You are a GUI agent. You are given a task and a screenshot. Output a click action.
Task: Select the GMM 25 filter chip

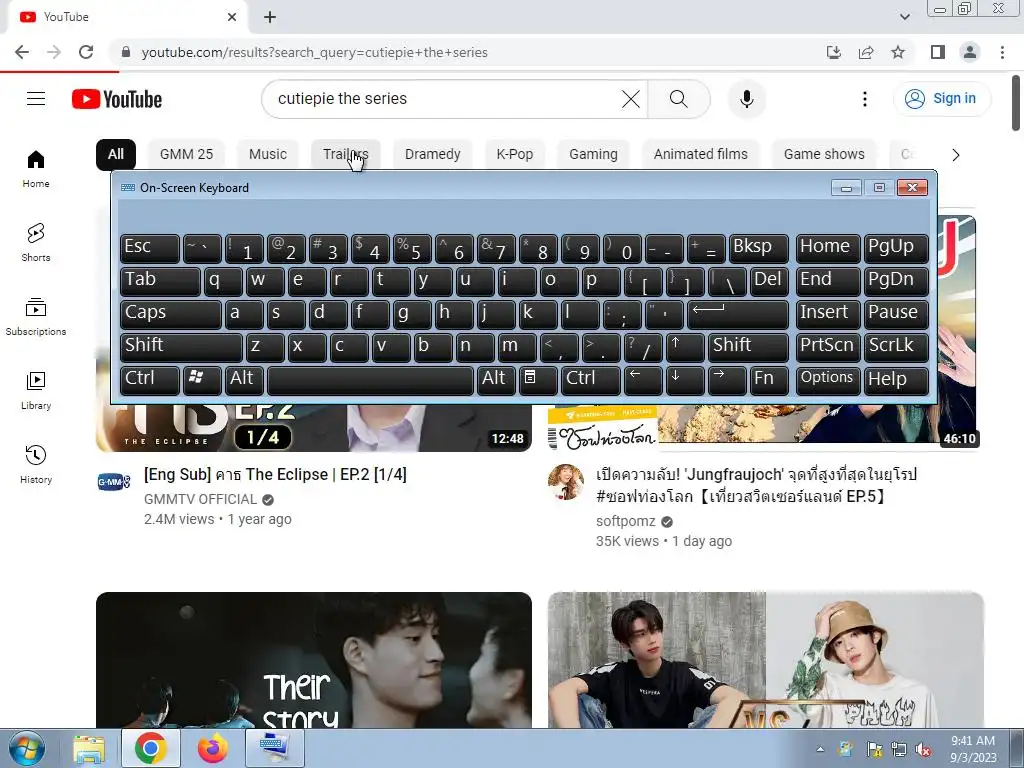coord(186,154)
